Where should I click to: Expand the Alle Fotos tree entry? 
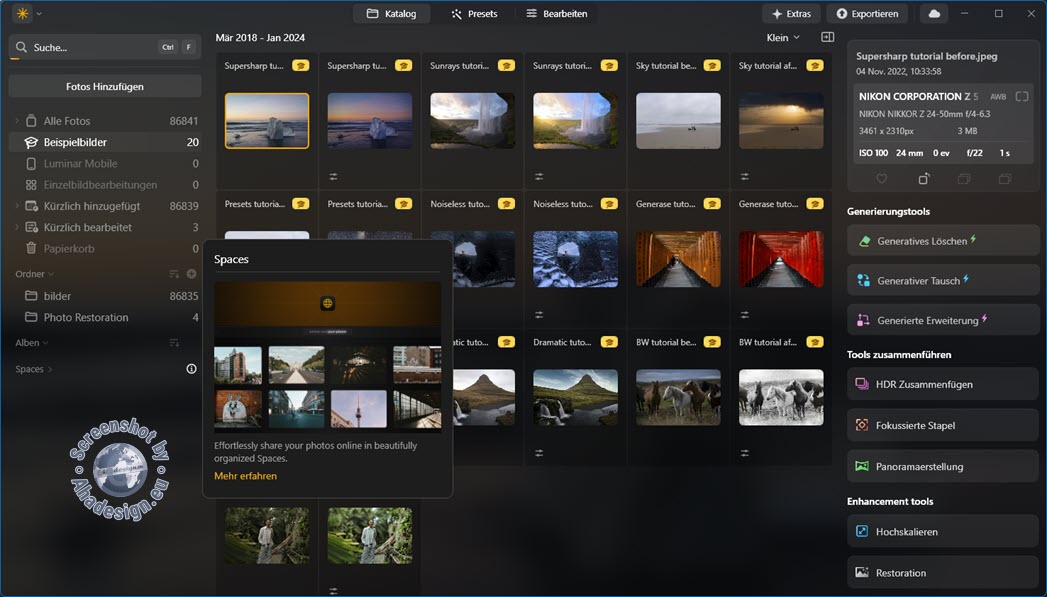[x=16, y=121]
